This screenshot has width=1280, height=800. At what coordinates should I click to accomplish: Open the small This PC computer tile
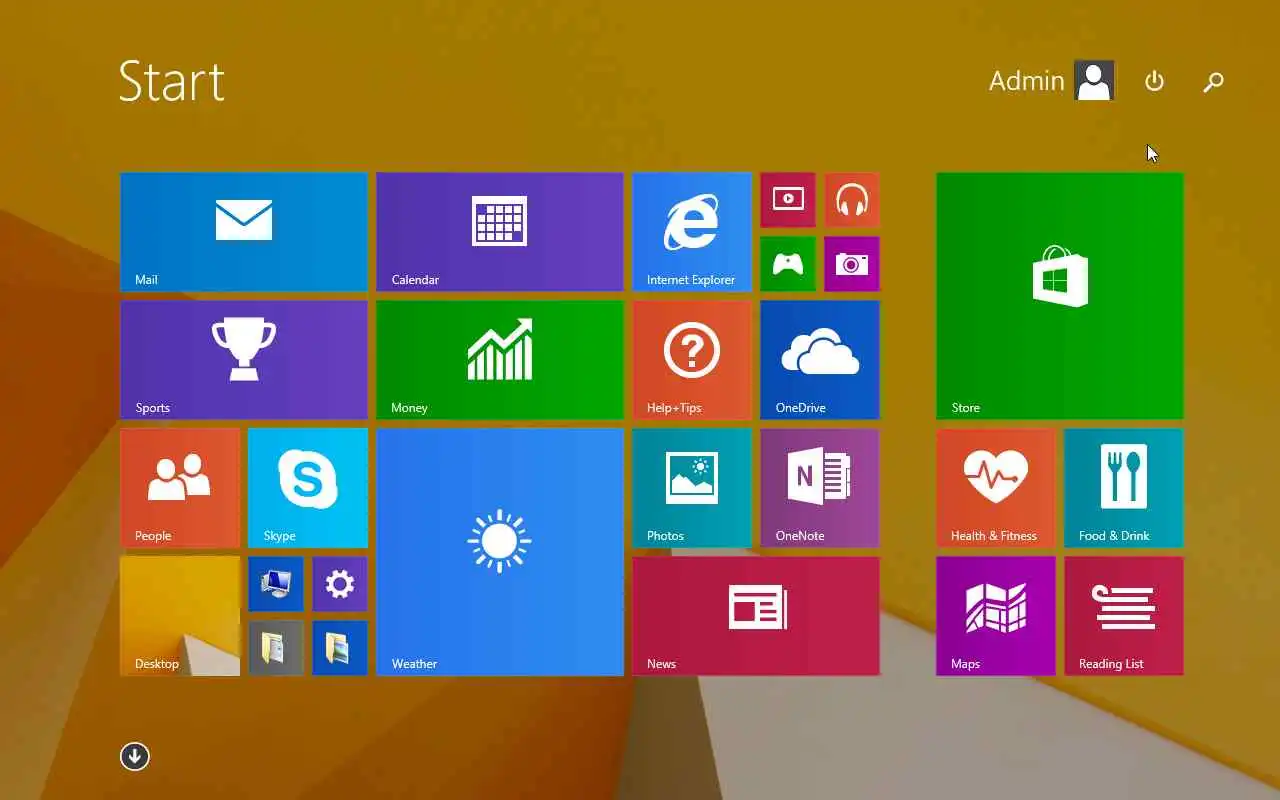[276, 584]
